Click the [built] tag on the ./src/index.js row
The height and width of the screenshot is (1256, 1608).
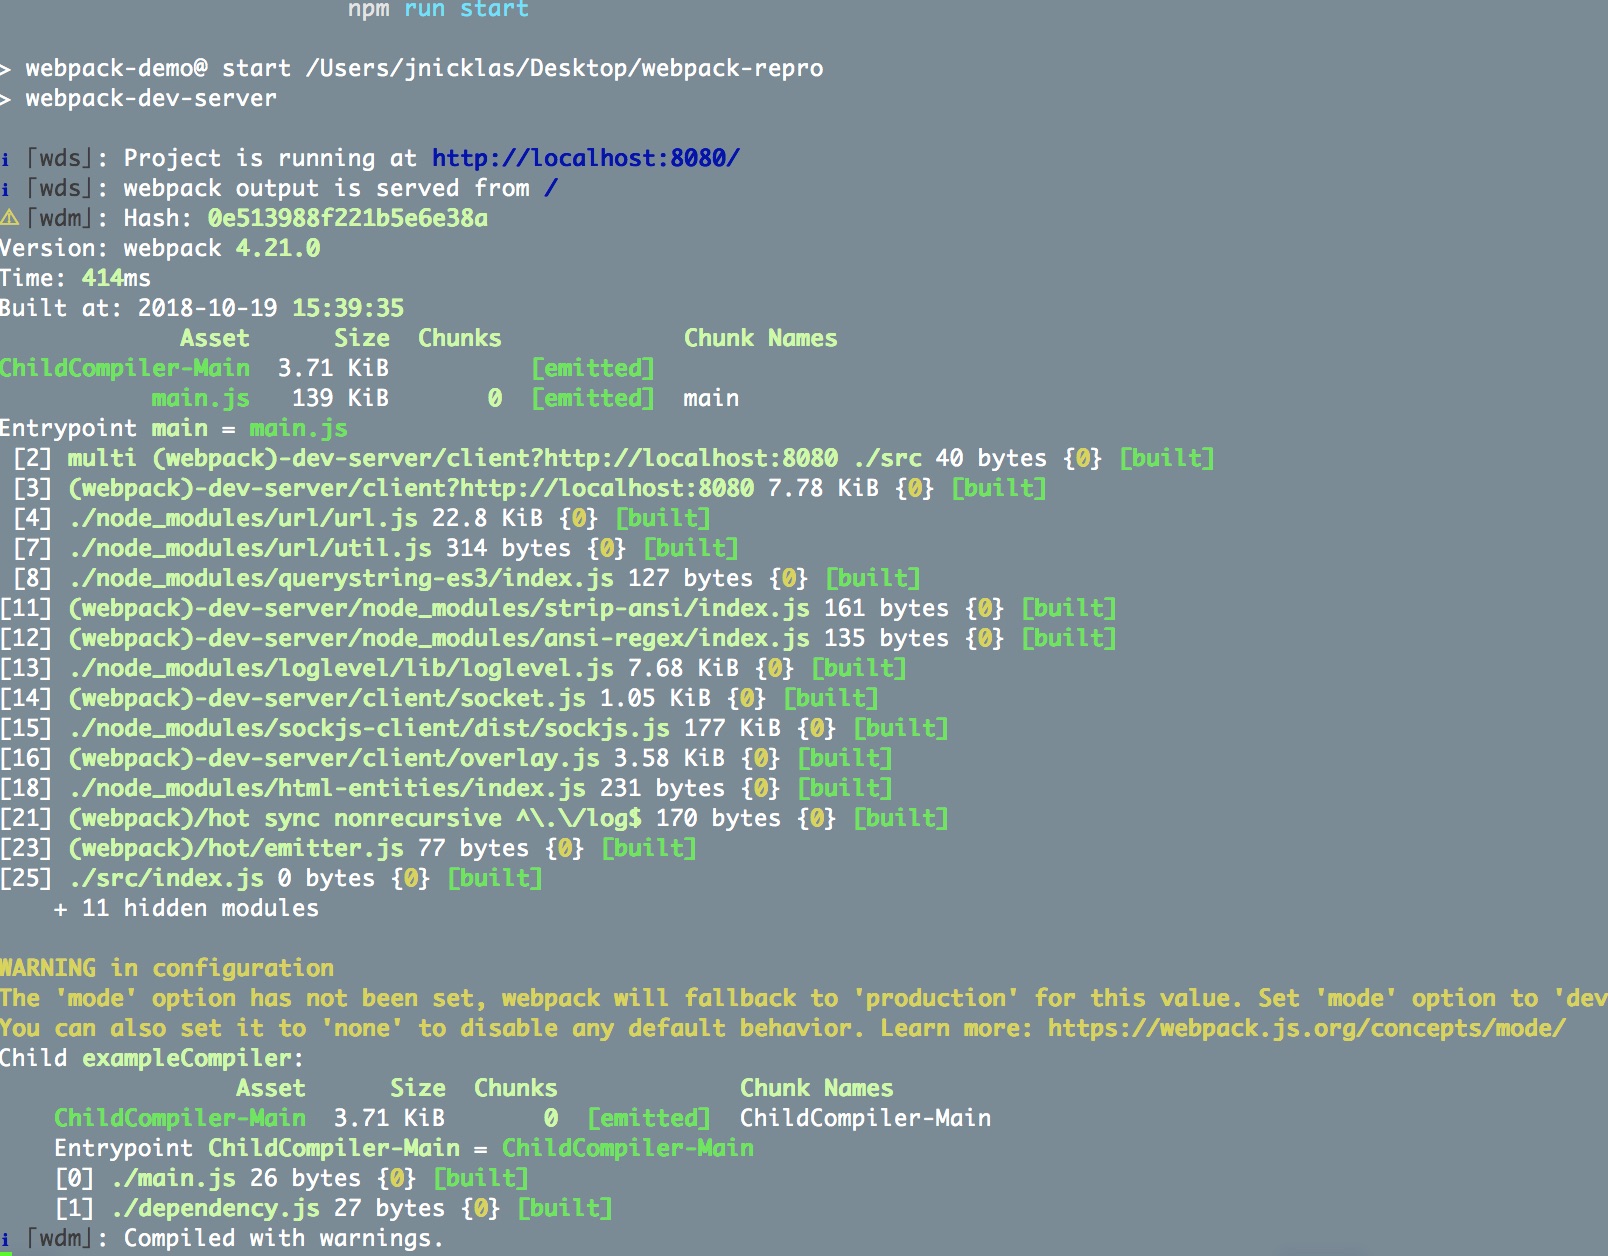tap(495, 878)
